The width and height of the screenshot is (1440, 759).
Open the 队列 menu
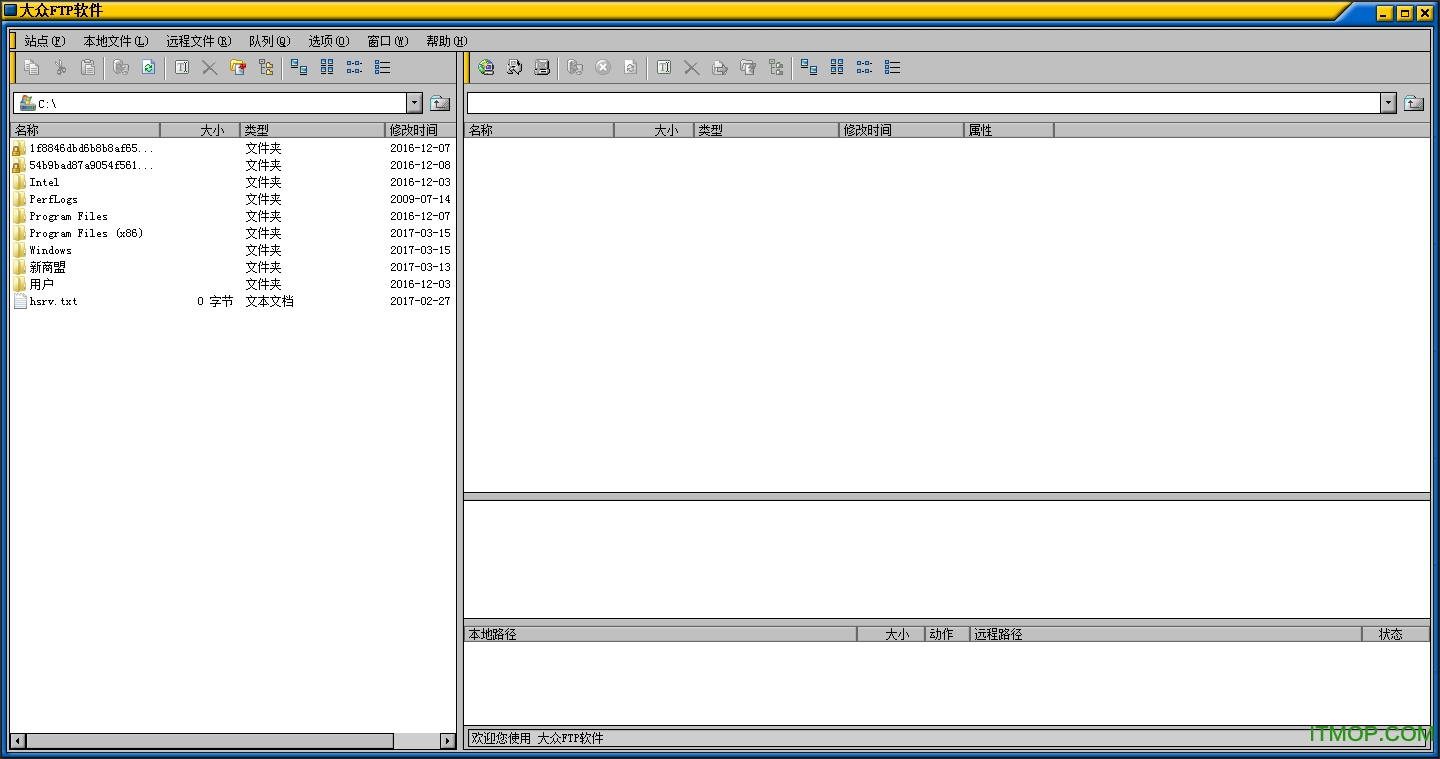tap(269, 41)
